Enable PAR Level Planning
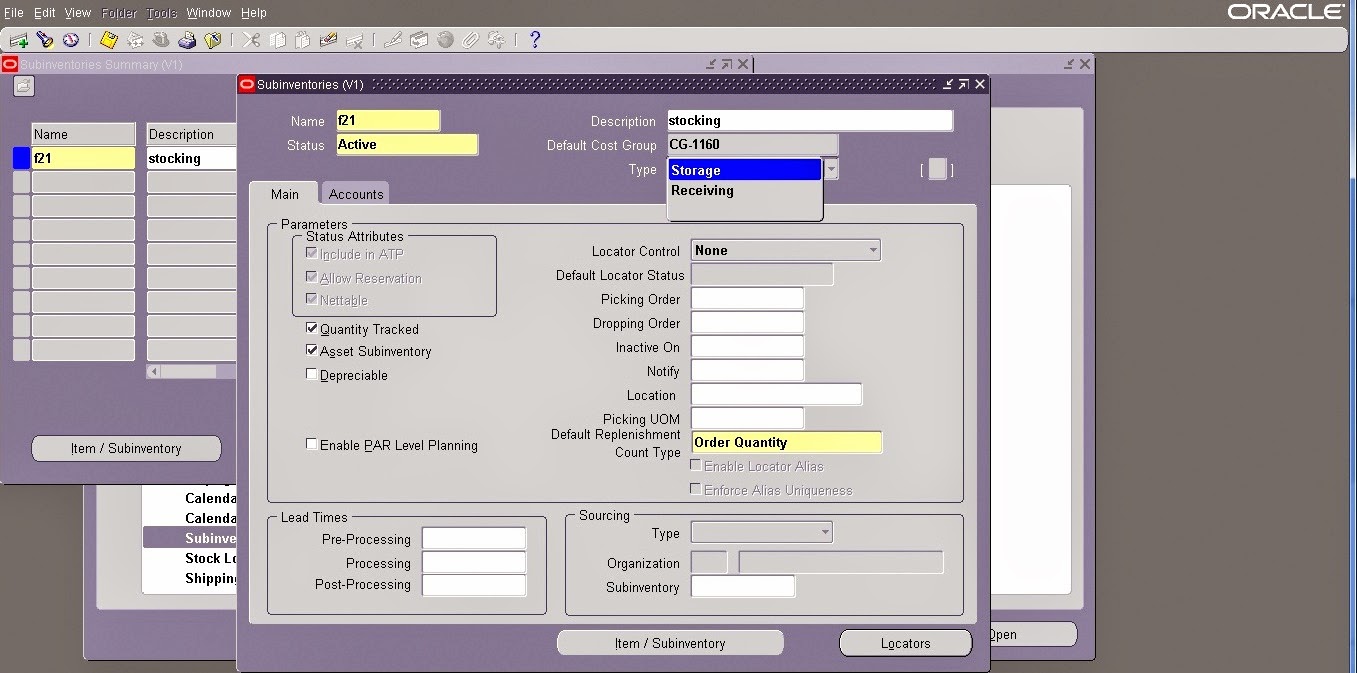1357x673 pixels. 311,444
